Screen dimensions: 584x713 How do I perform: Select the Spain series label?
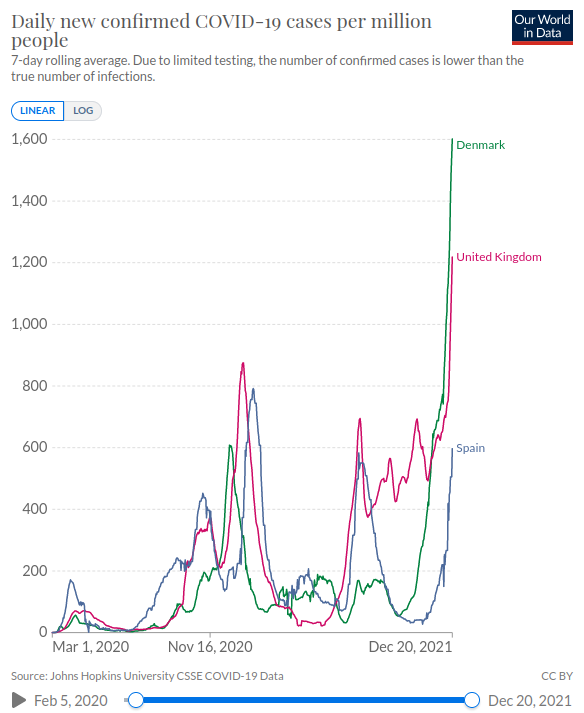tap(470, 448)
